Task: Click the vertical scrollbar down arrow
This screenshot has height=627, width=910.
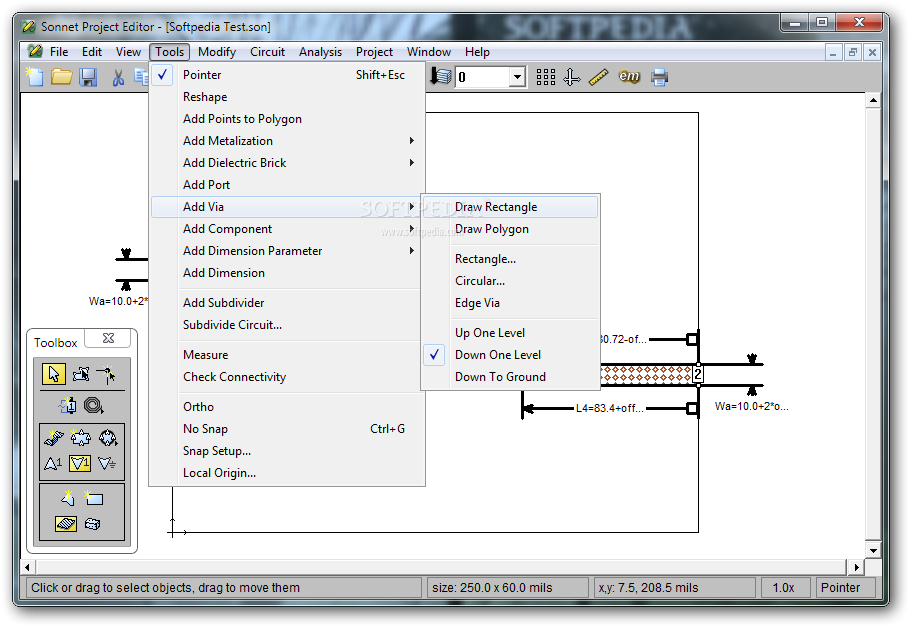Action: click(873, 550)
